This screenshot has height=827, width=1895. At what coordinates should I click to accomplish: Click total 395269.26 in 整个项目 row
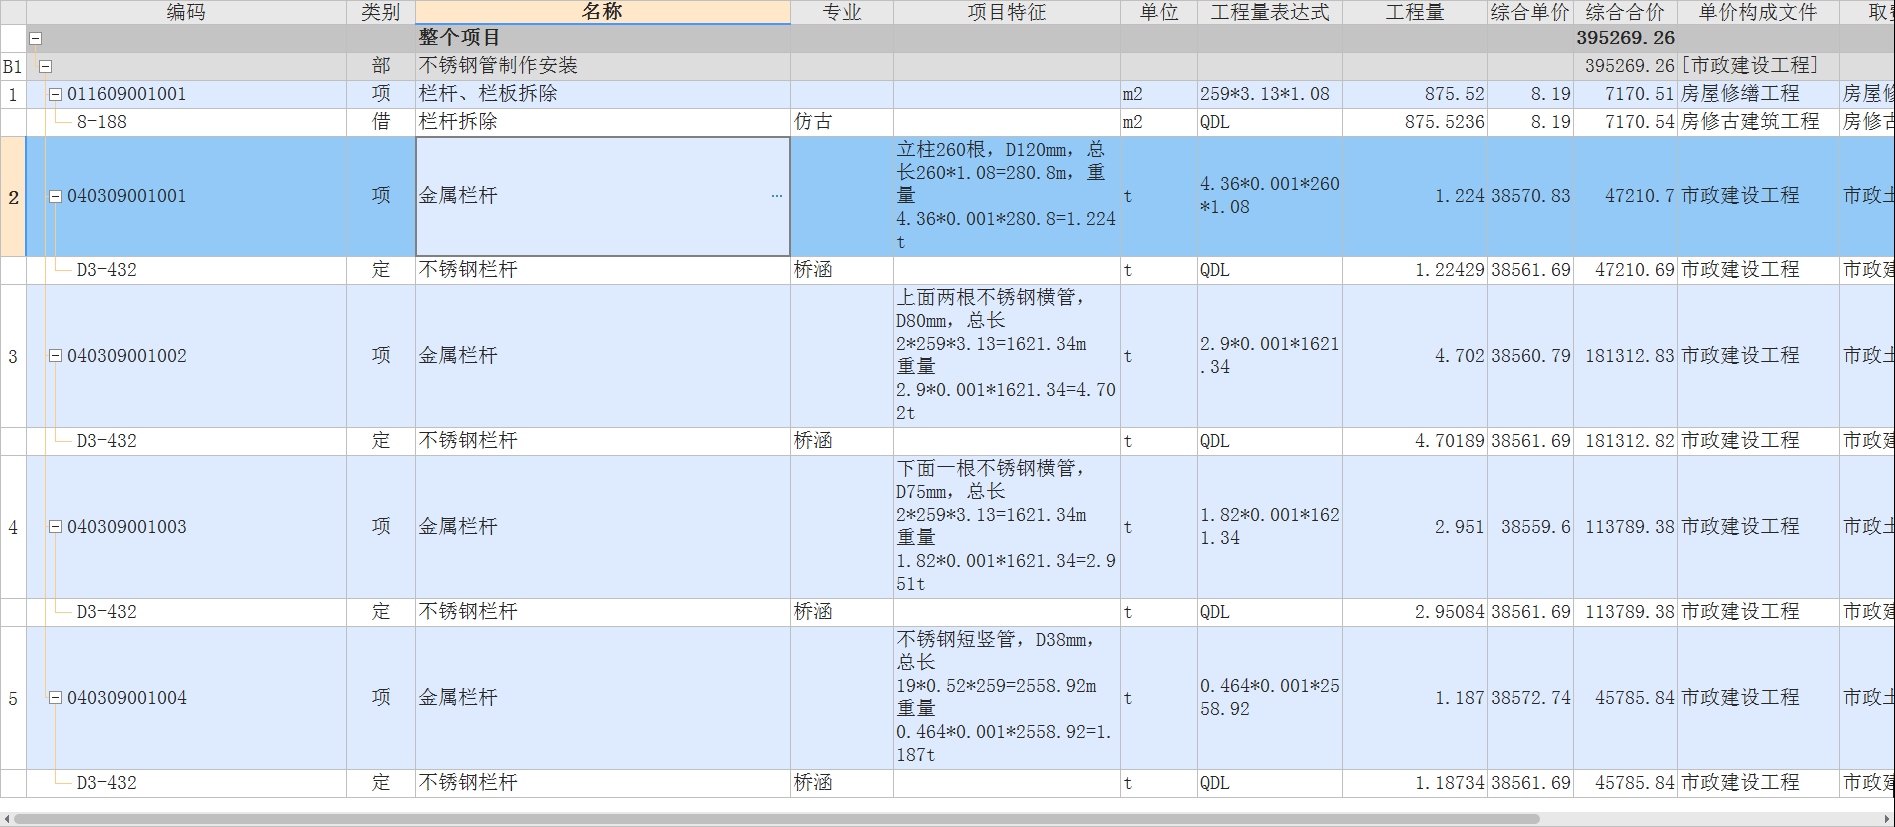(x=1625, y=38)
